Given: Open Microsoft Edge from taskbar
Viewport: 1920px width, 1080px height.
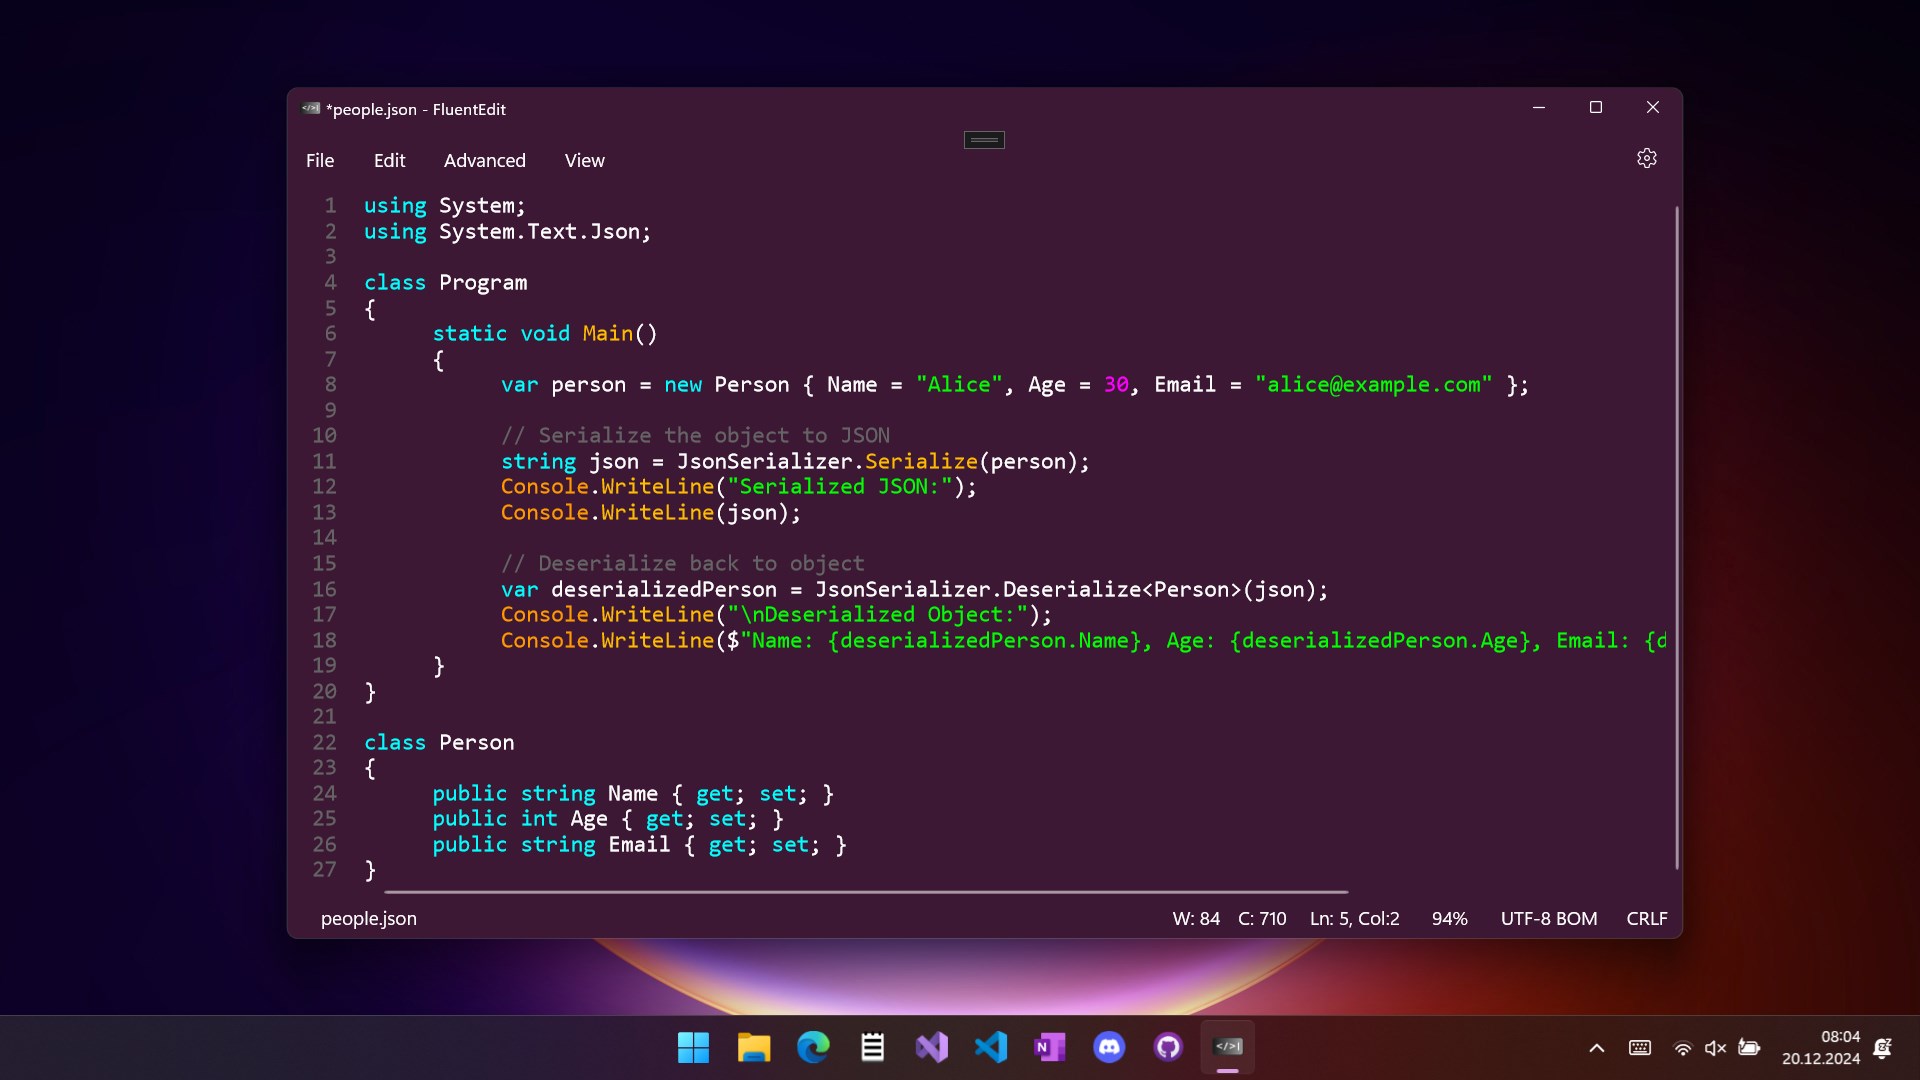Looking at the screenshot, I should [812, 1047].
